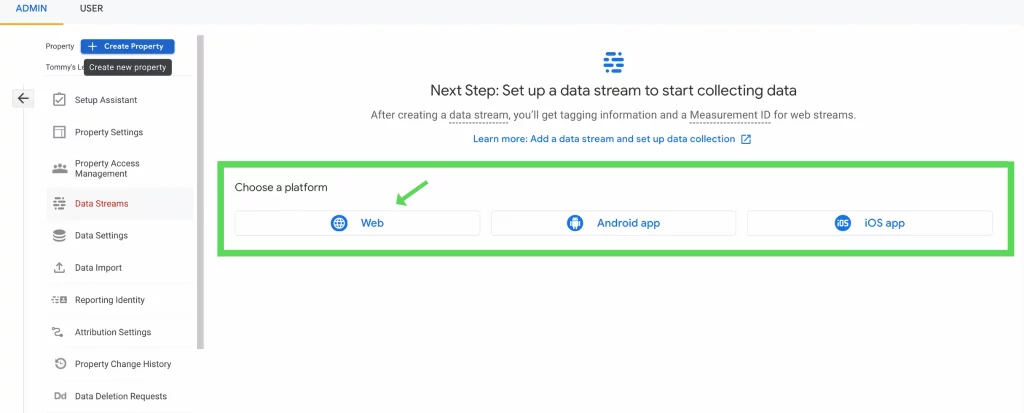Click the Data Settings database icon
This screenshot has height=413, width=1024.
[59, 235]
